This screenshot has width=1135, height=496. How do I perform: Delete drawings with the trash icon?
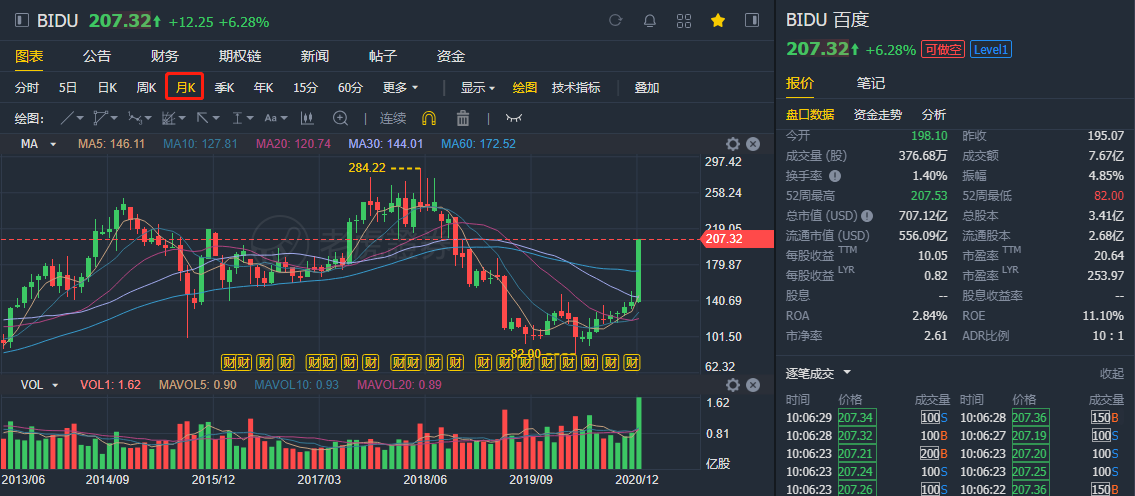point(463,117)
